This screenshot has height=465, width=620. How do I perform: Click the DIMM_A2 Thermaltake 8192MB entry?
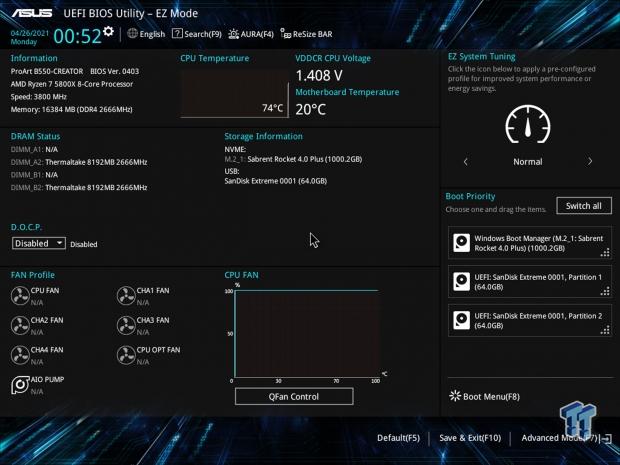(x=79, y=162)
